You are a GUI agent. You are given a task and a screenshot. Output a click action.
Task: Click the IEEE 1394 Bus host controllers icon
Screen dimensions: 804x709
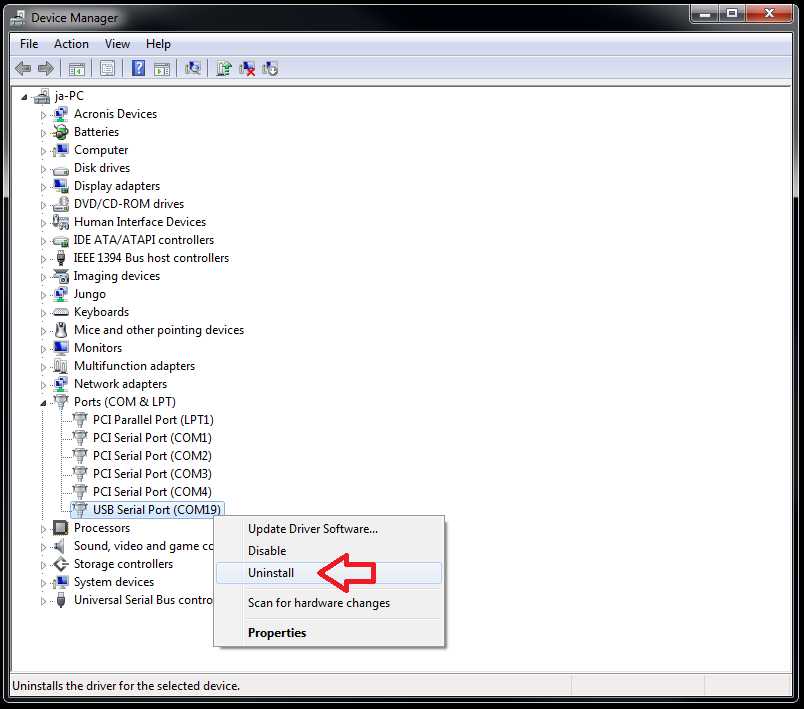pos(61,257)
